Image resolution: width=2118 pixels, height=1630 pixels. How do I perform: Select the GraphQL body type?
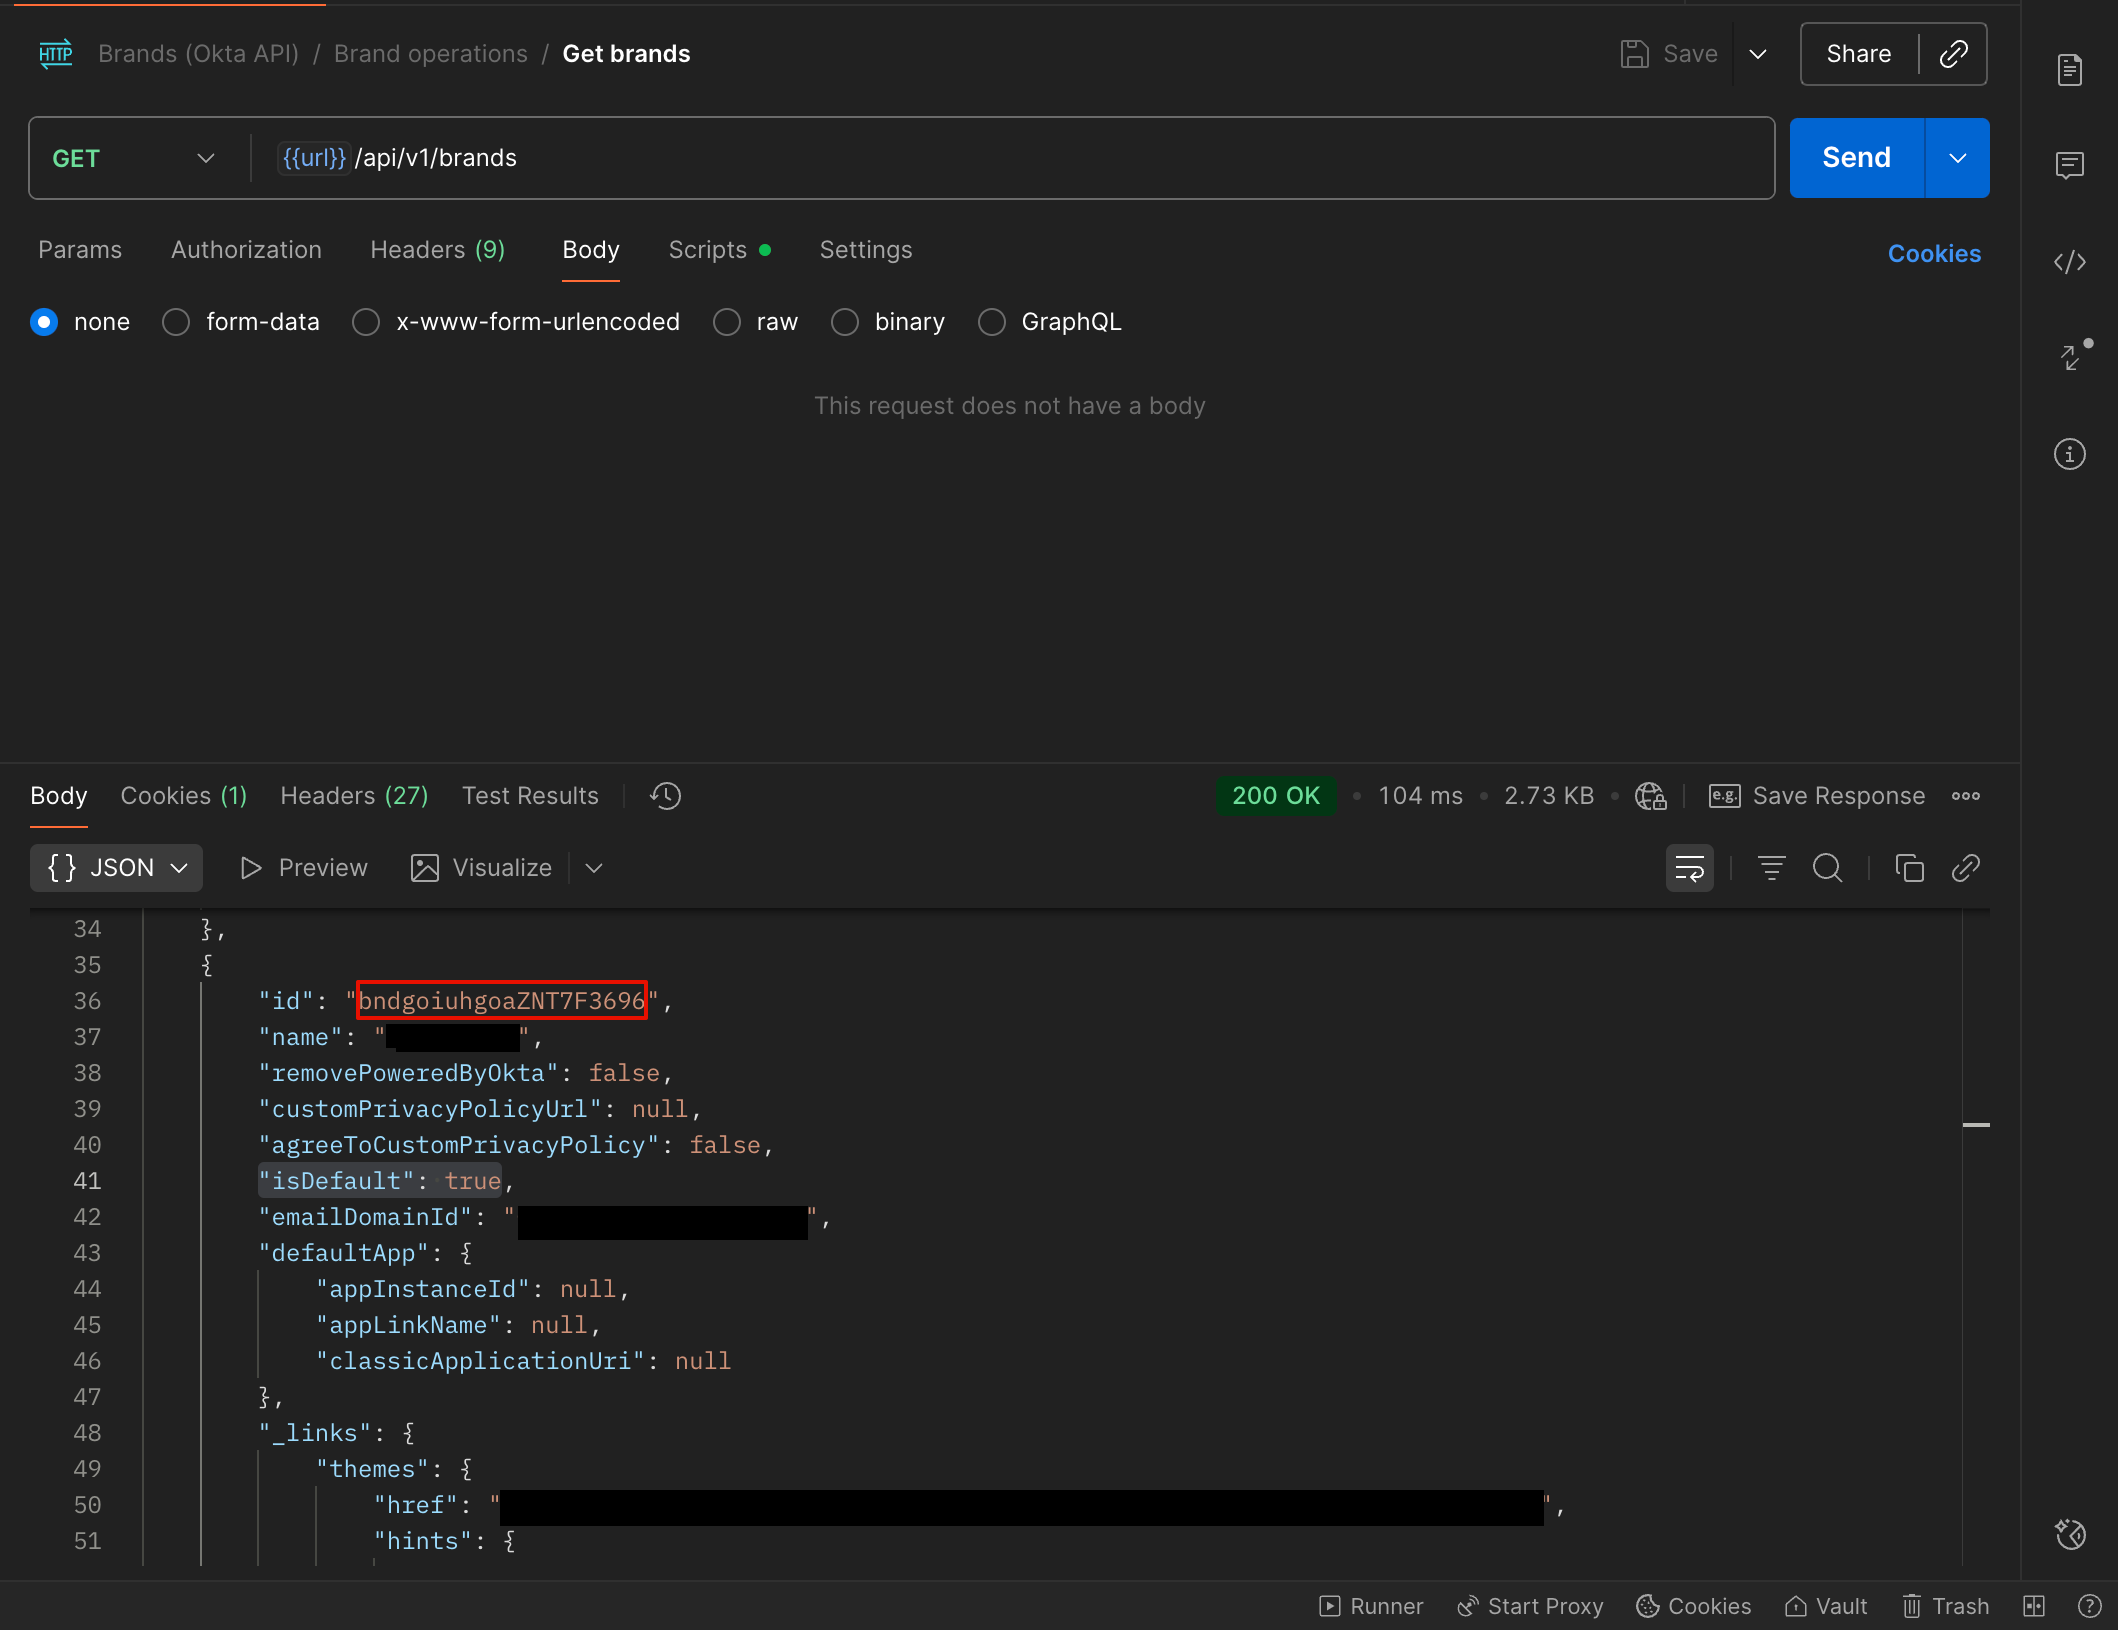click(x=991, y=321)
